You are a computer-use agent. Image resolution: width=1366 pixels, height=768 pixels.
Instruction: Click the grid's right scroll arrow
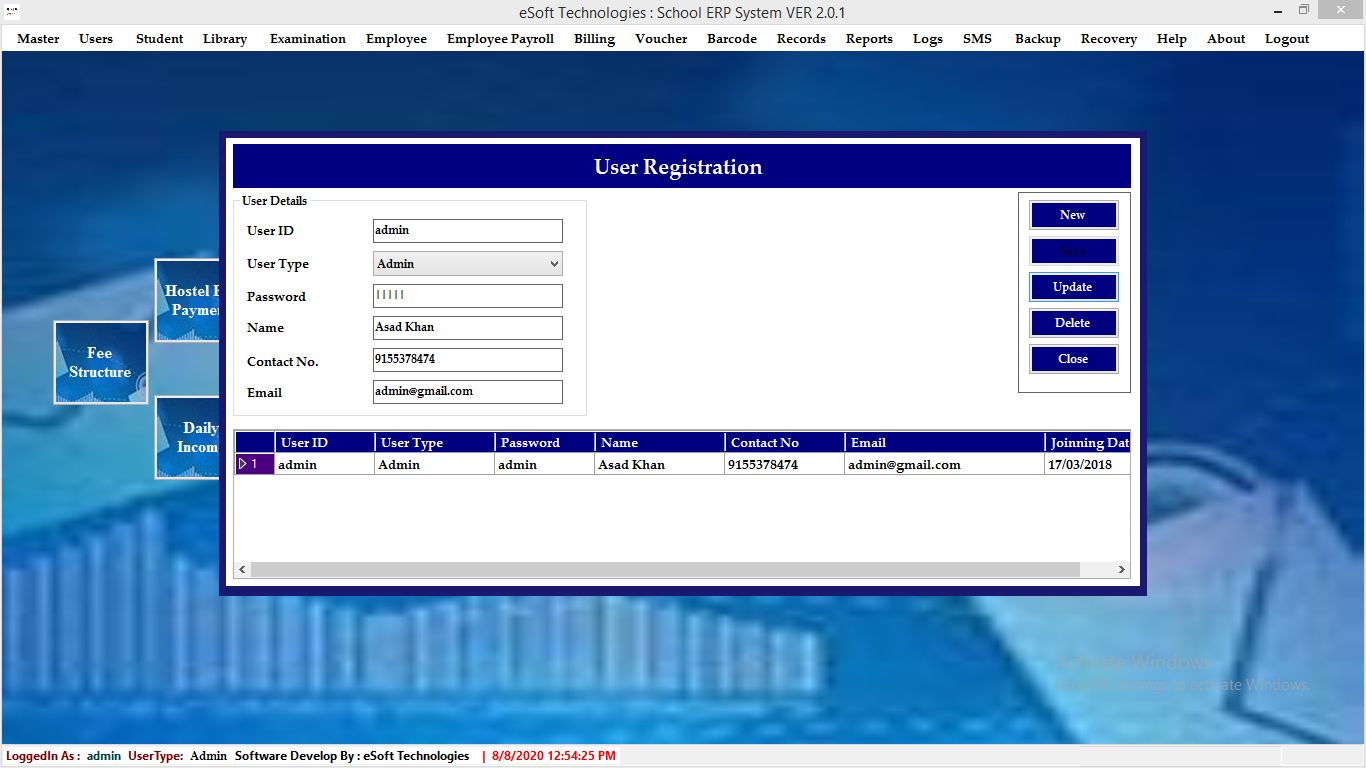(1122, 569)
